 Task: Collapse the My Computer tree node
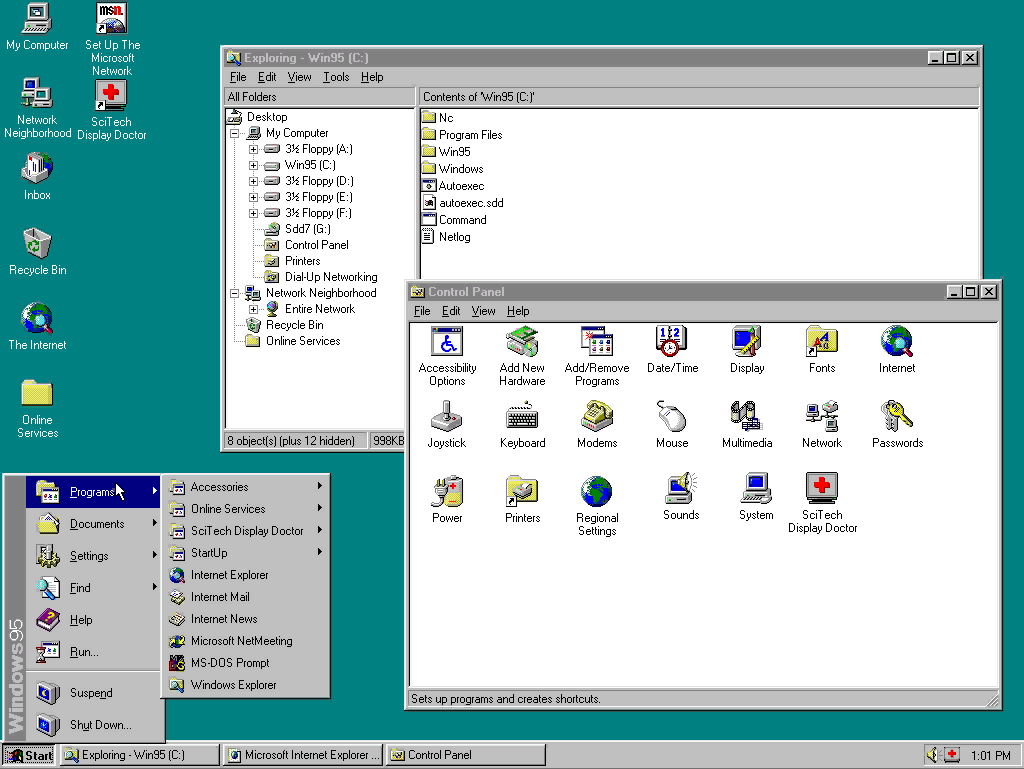point(235,133)
